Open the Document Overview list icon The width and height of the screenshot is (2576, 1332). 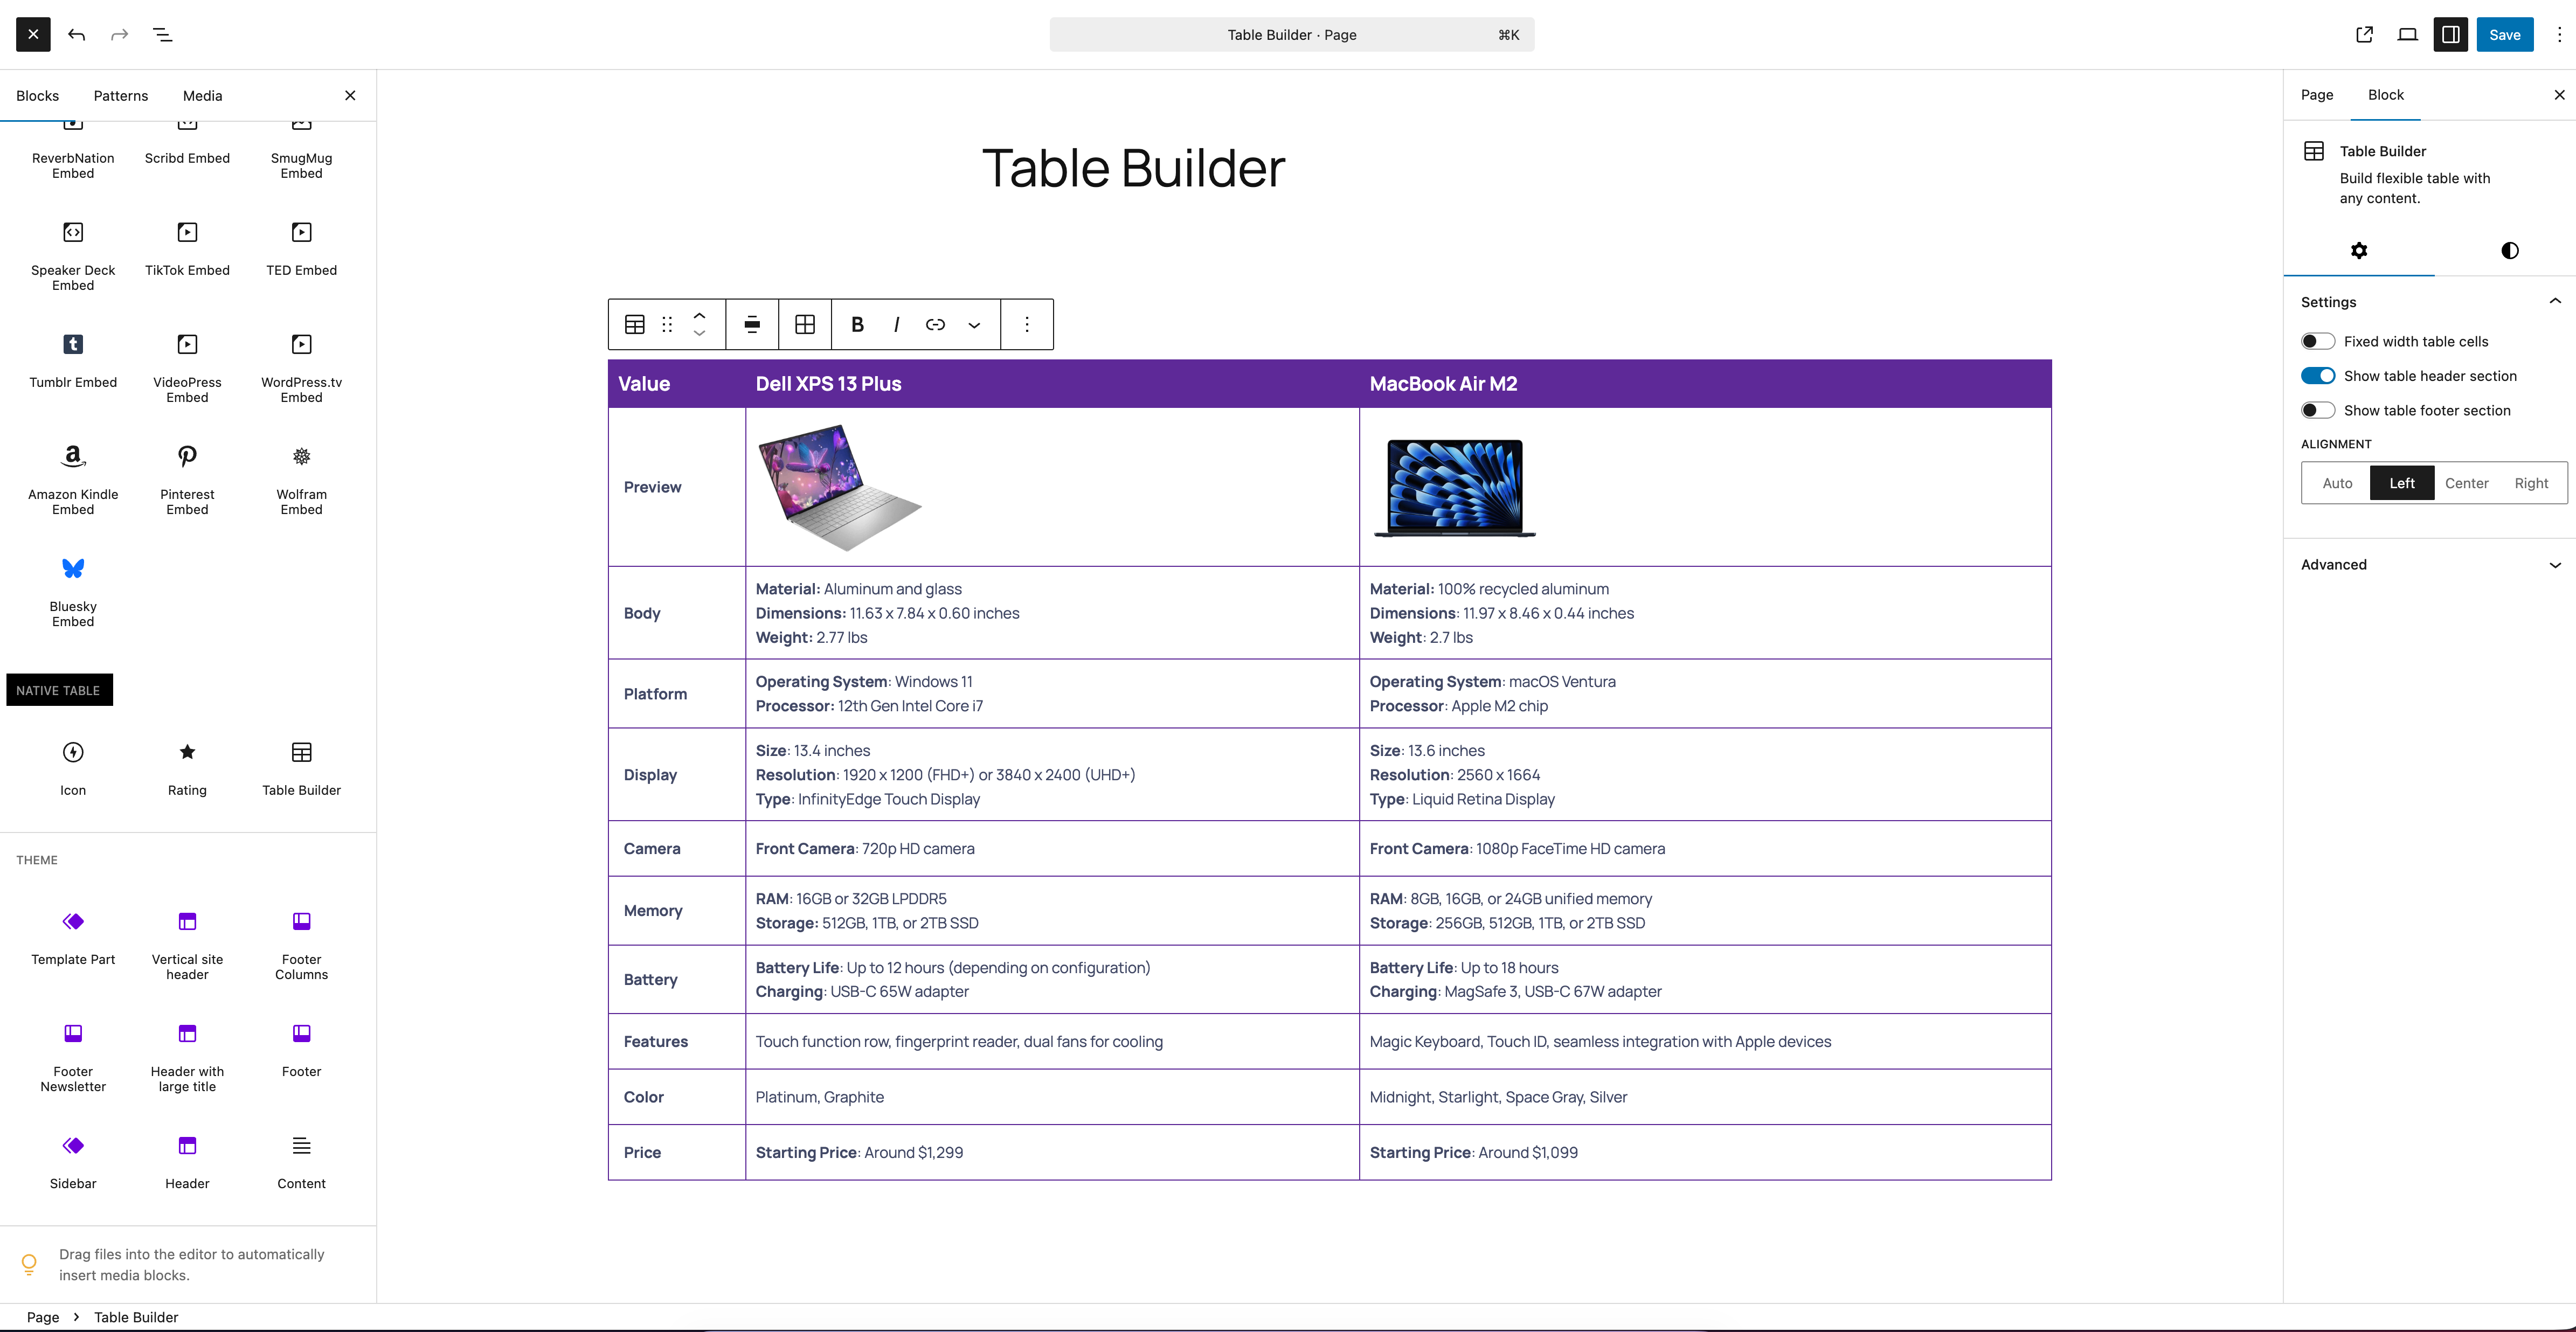click(162, 35)
